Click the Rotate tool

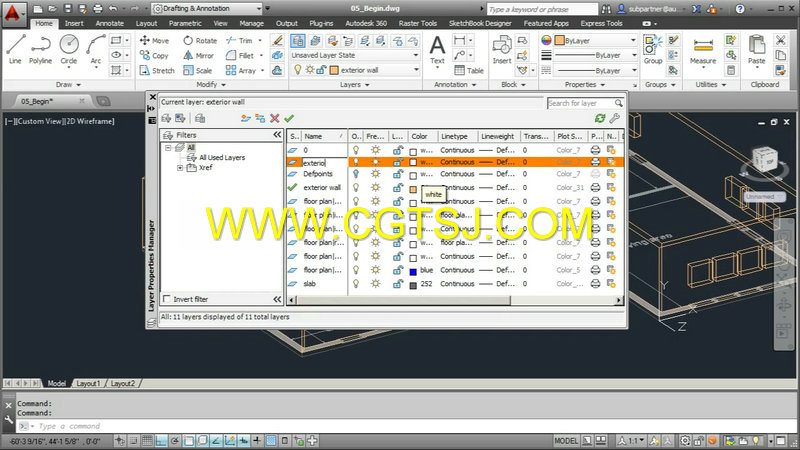200,40
